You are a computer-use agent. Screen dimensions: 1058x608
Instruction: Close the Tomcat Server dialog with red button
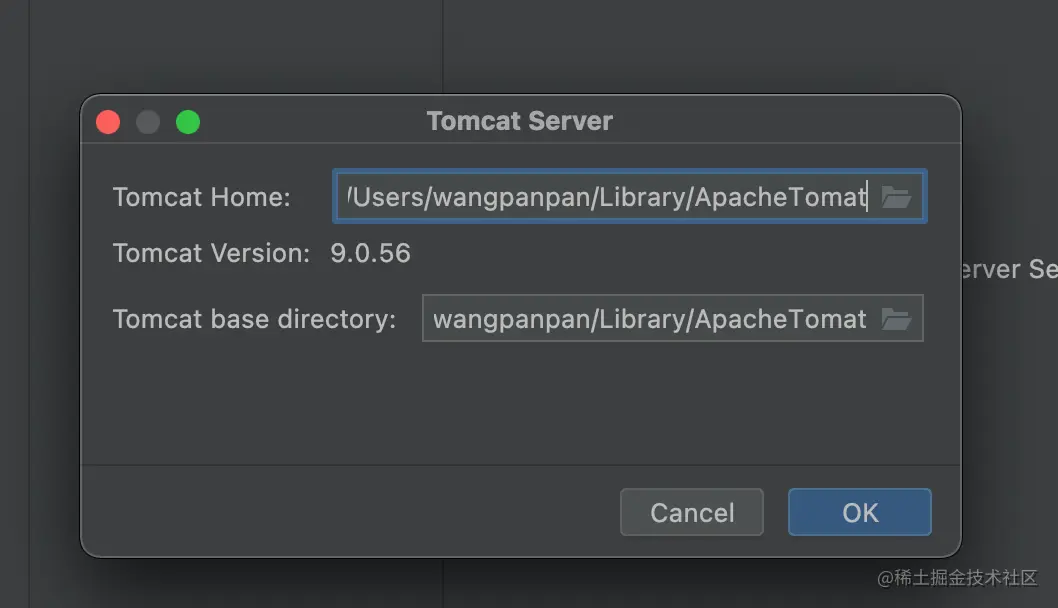(x=108, y=122)
